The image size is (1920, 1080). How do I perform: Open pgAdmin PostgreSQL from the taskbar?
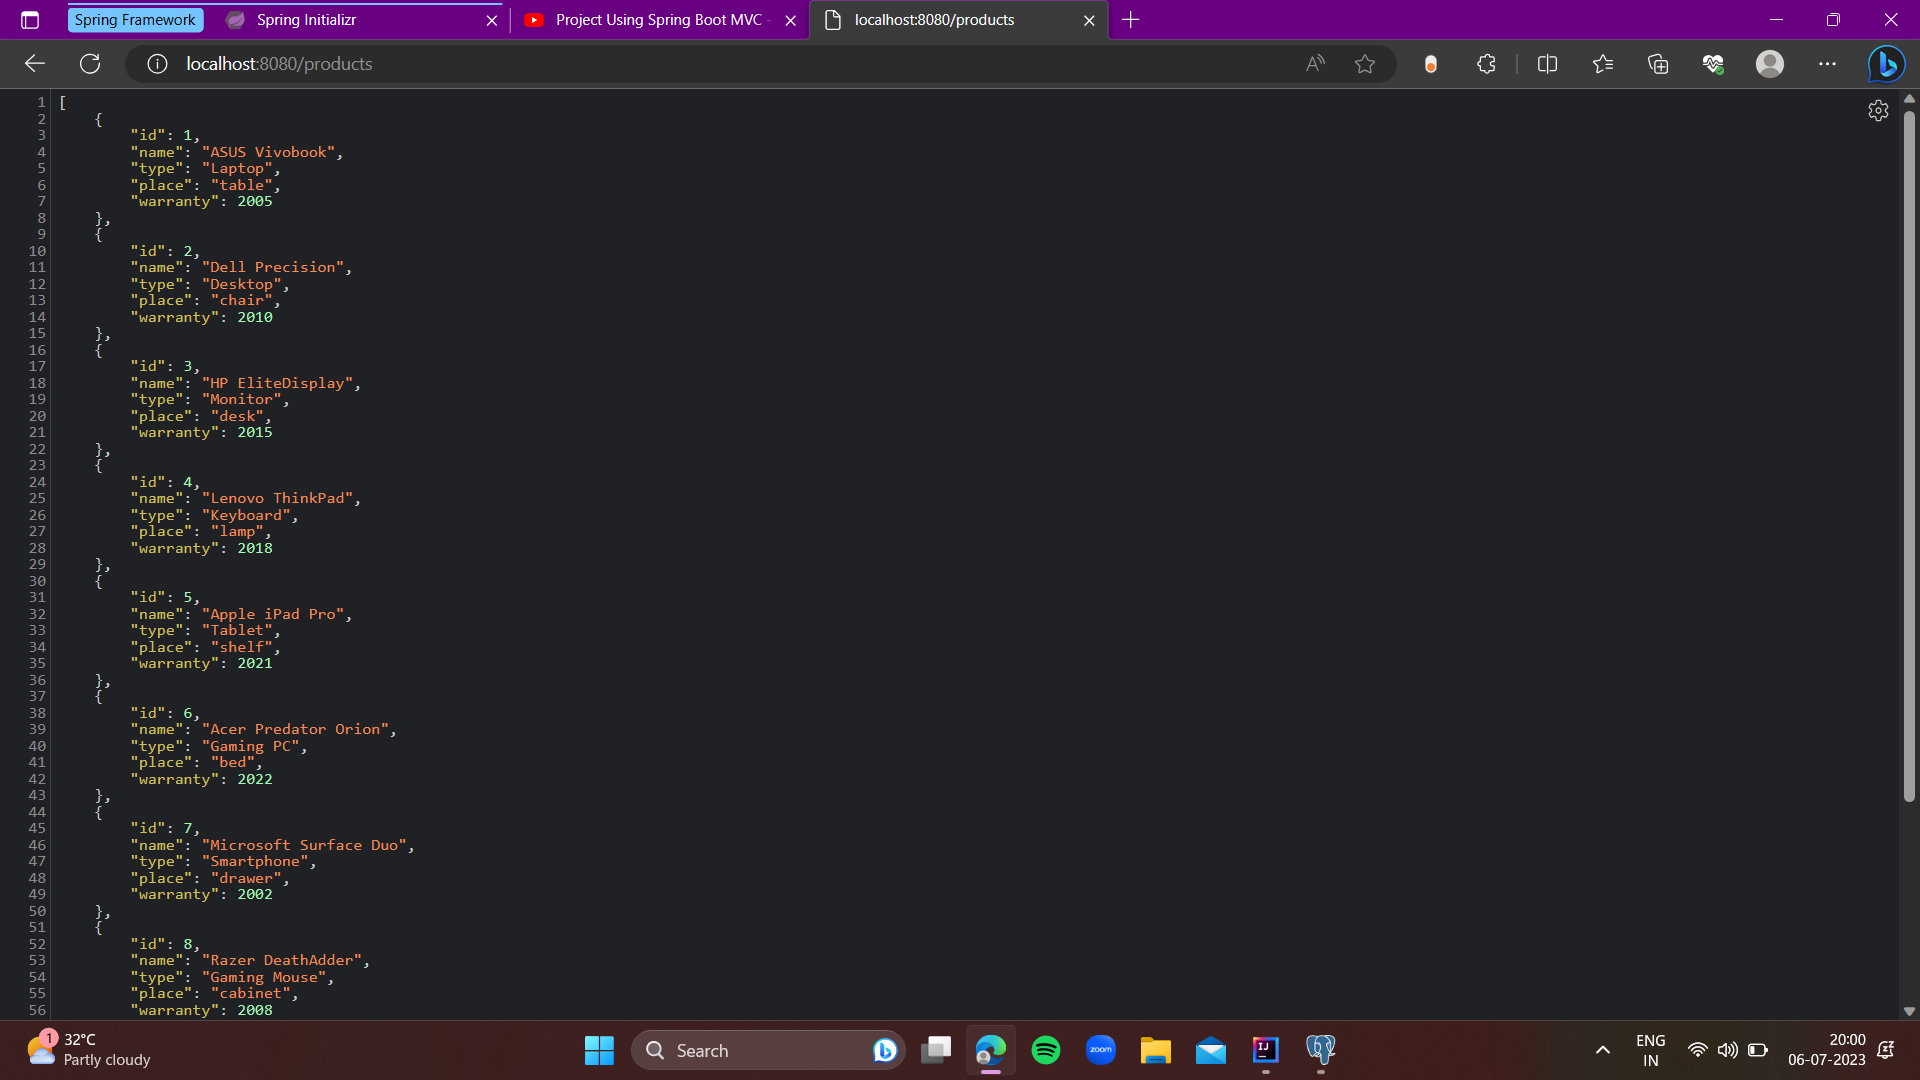1320,1050
